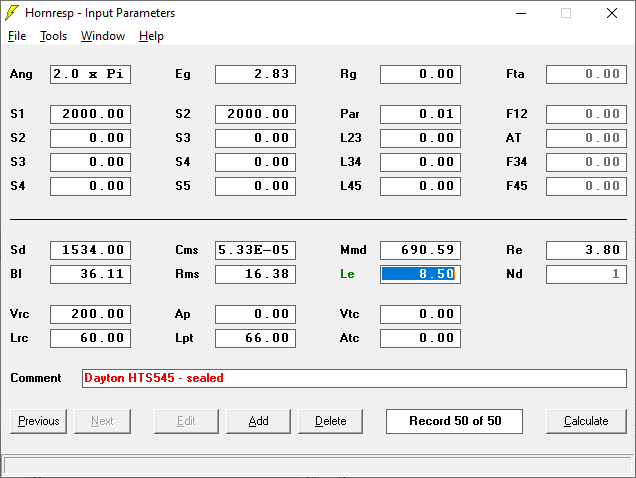Screen dimensions: 636x478
Task: Click the Eg field with 2.83
Action: [256, 74]
